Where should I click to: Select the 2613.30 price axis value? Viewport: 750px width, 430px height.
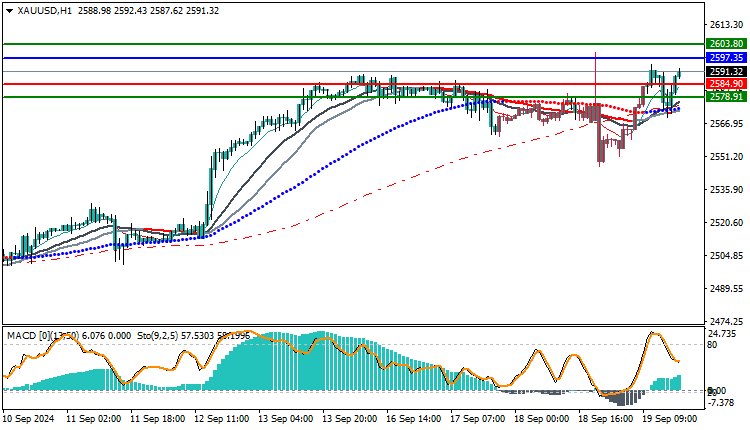[x=727, y=25]
